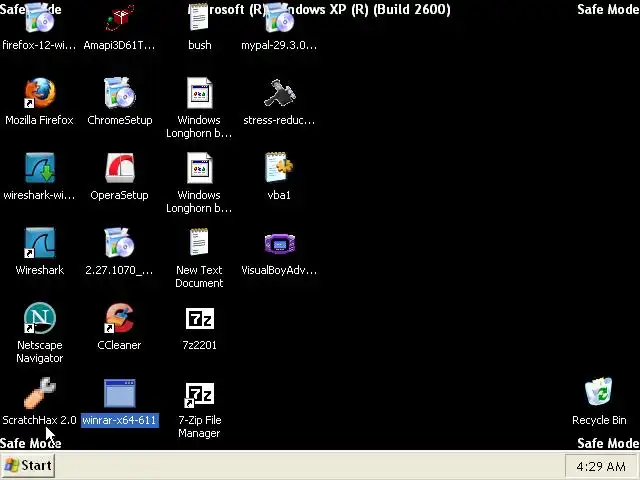The height and width of the screenshot is (480, 640).
Task: Click the CCleaner label text
Action: (x=119, y=345)
